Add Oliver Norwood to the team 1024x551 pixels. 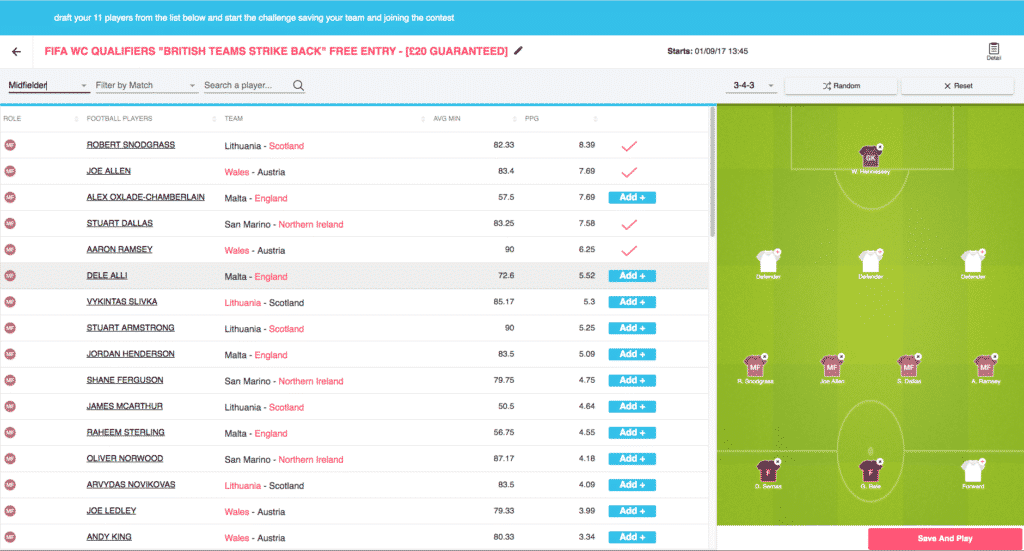(632, 459)
